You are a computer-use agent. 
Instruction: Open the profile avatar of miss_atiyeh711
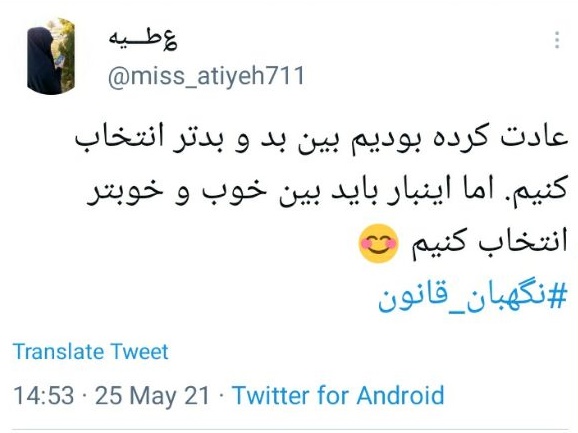click(51, 56)
